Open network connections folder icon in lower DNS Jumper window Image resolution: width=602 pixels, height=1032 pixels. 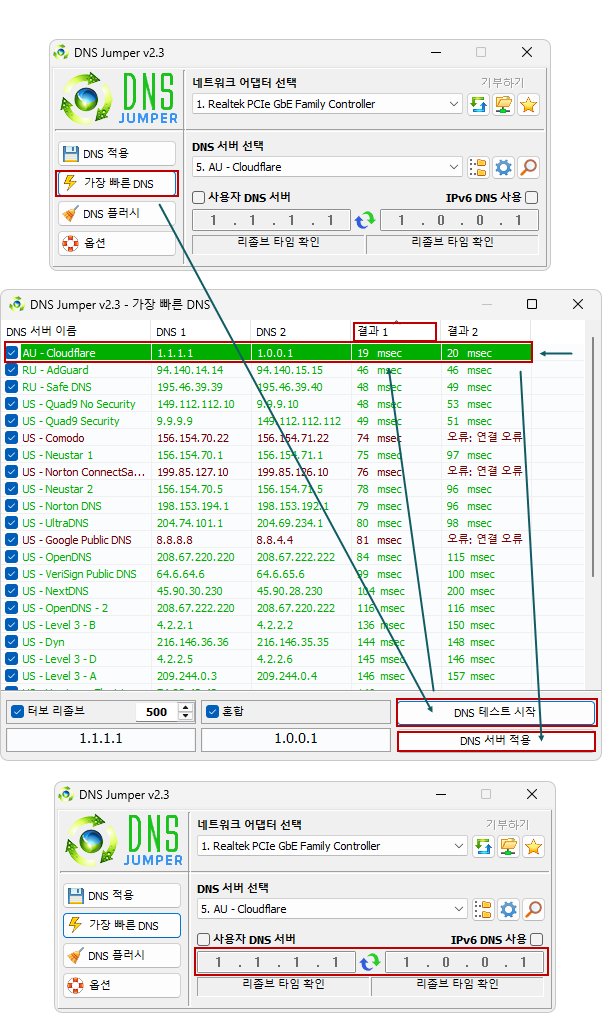pos(509,846)
